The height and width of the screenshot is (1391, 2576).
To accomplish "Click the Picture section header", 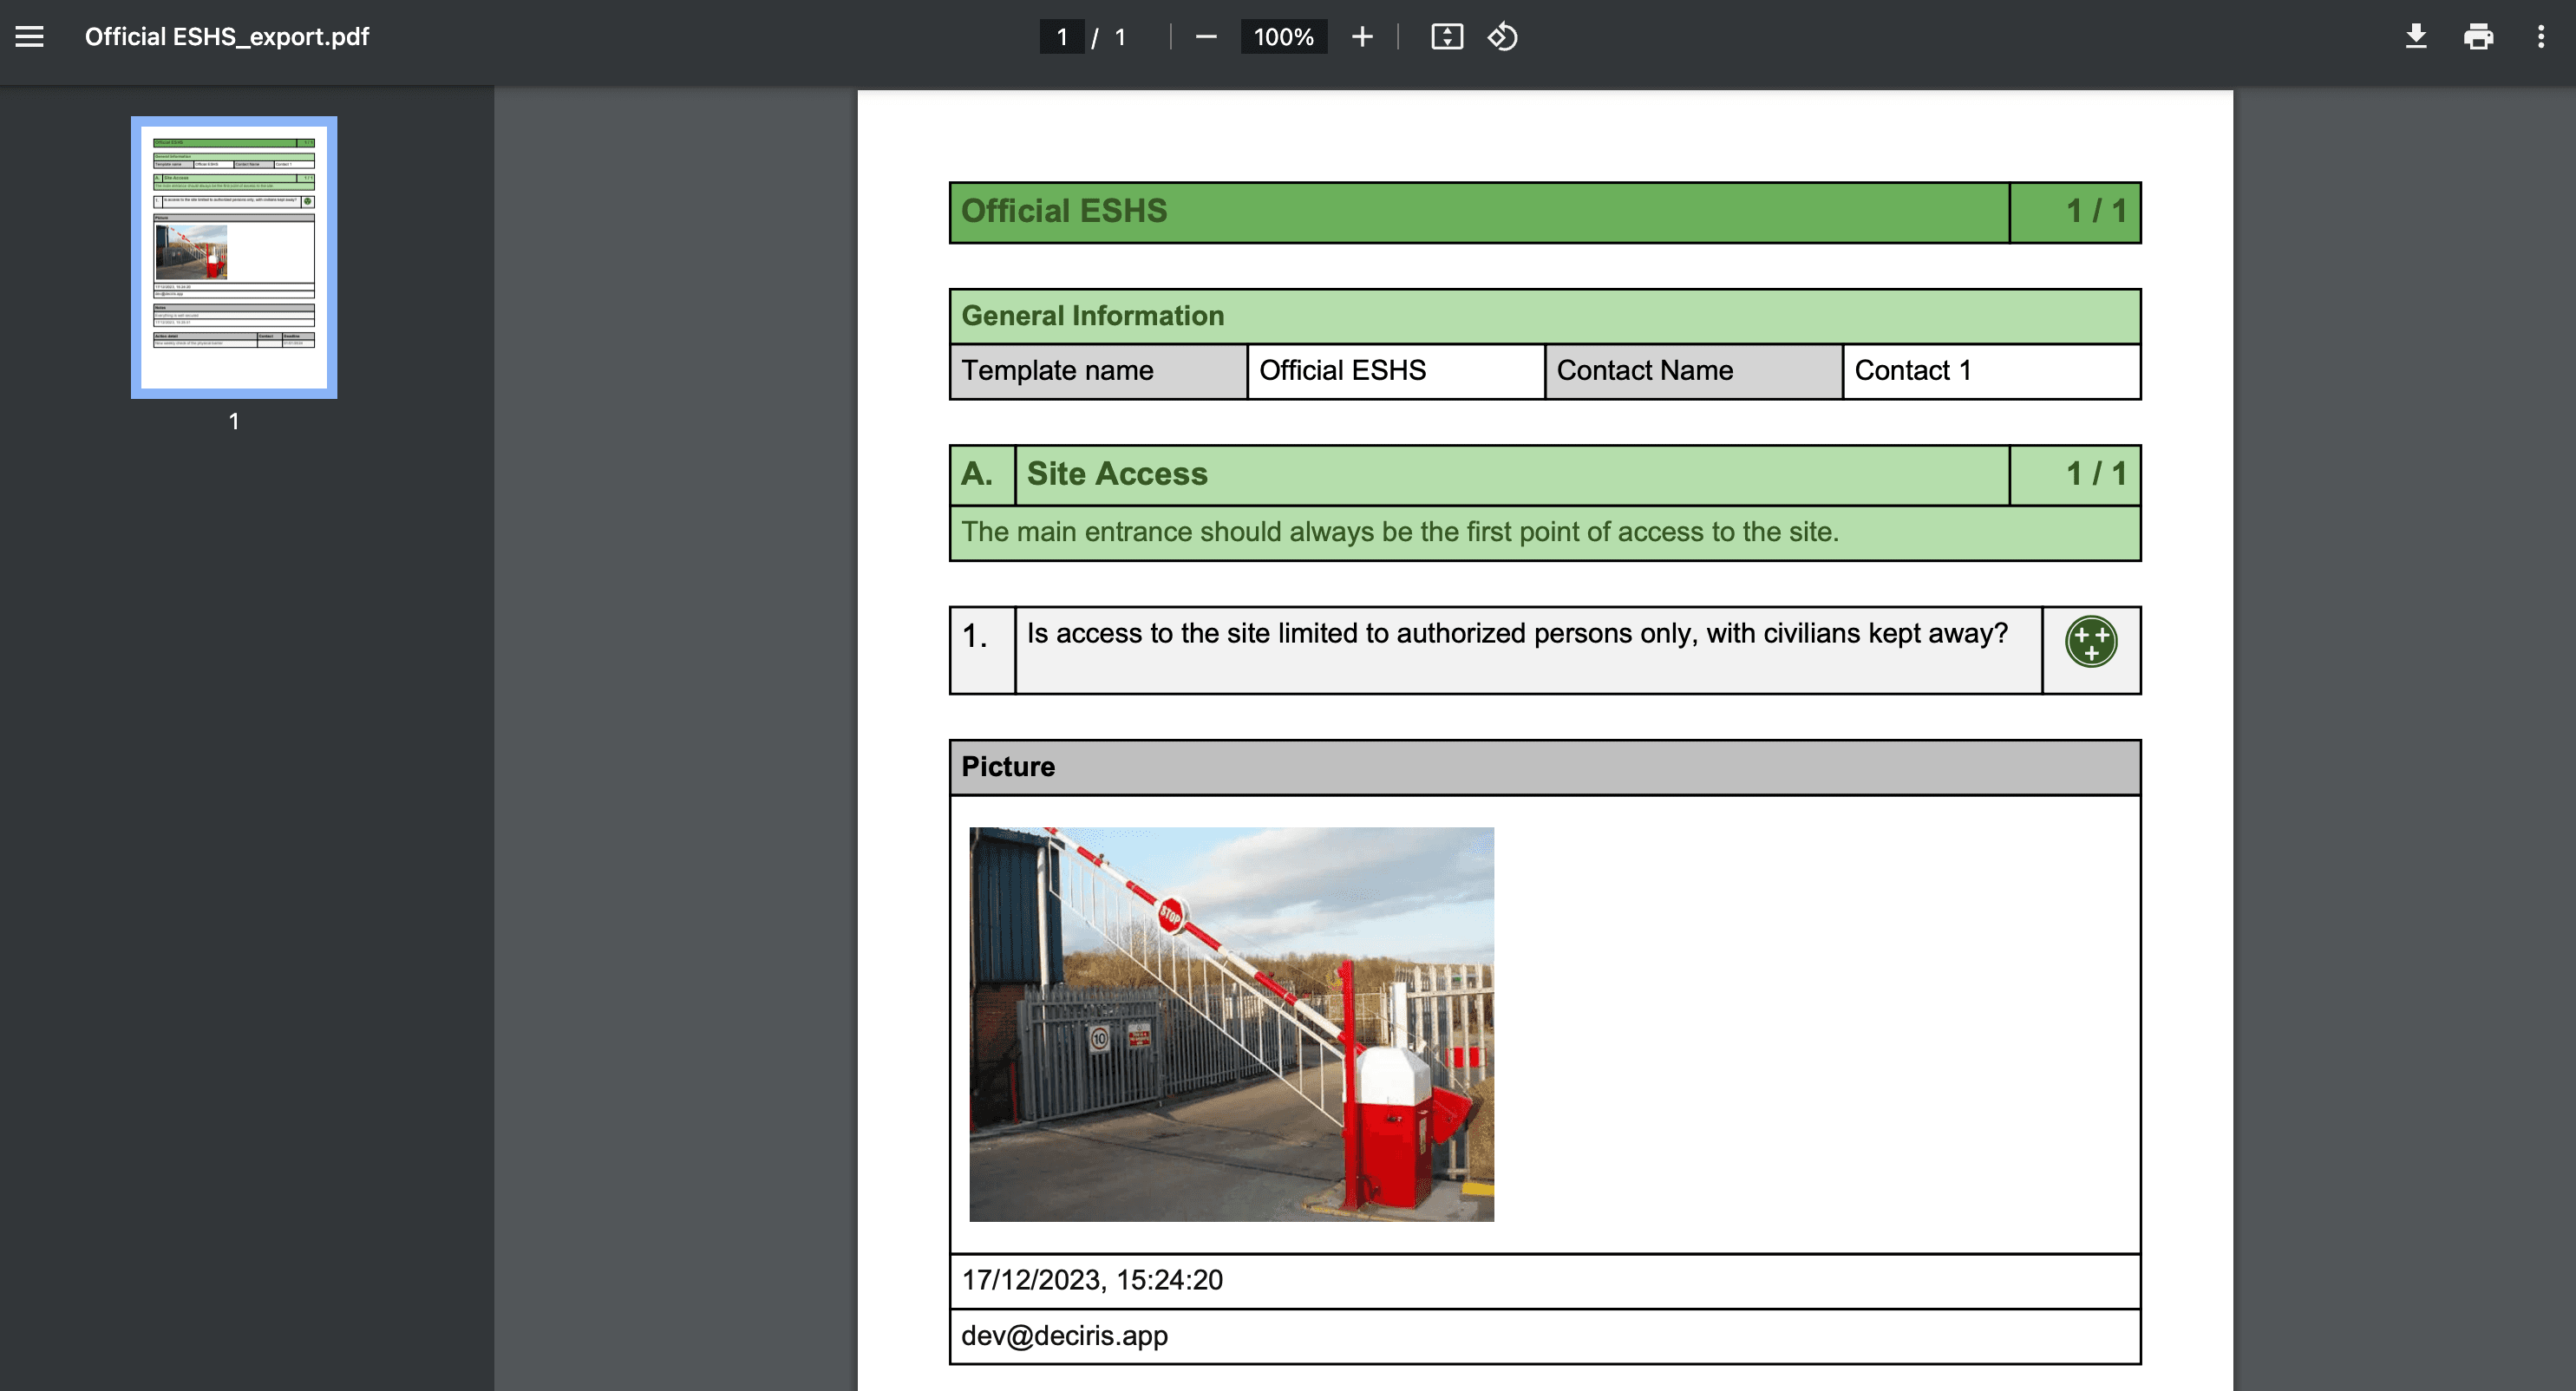I will point(1008,767).
